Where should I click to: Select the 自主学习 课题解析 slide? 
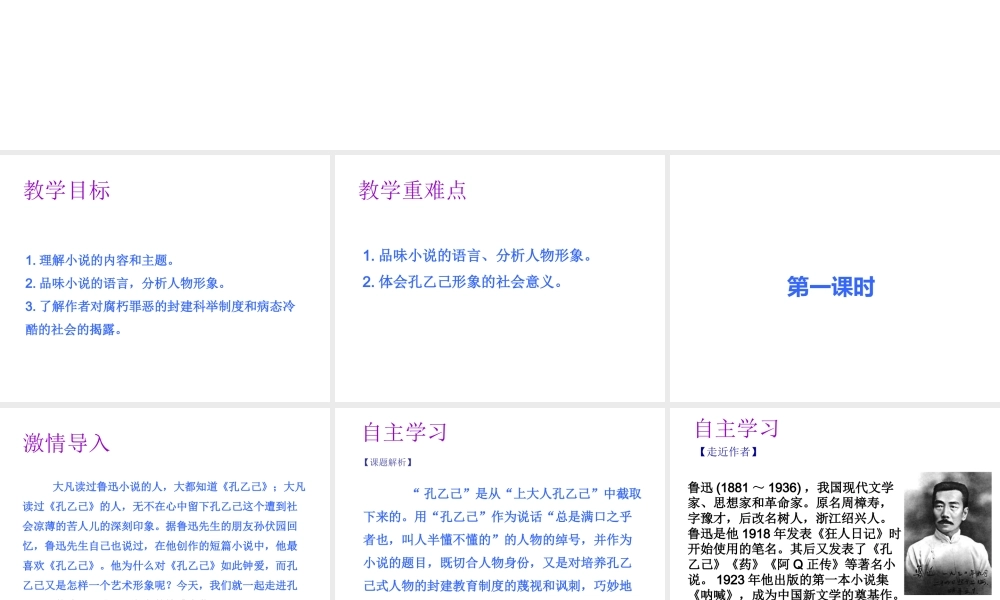(x=499, y=504)
